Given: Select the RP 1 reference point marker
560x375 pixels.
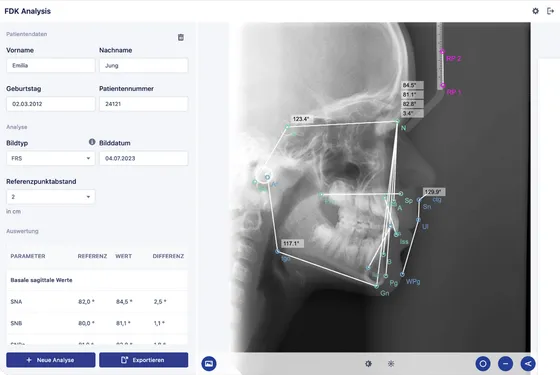Looking at the screenshot, I should (x=442, y=85).
